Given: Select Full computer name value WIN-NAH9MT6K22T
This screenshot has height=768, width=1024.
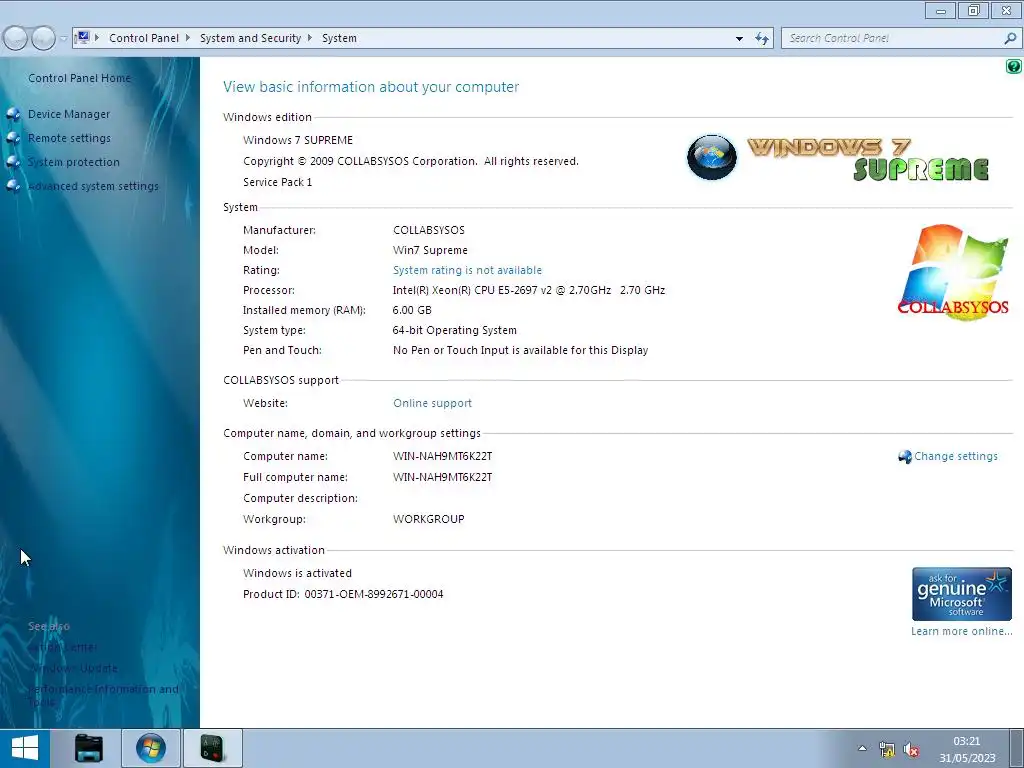Looking at the screenshot, I should [442, 477].
